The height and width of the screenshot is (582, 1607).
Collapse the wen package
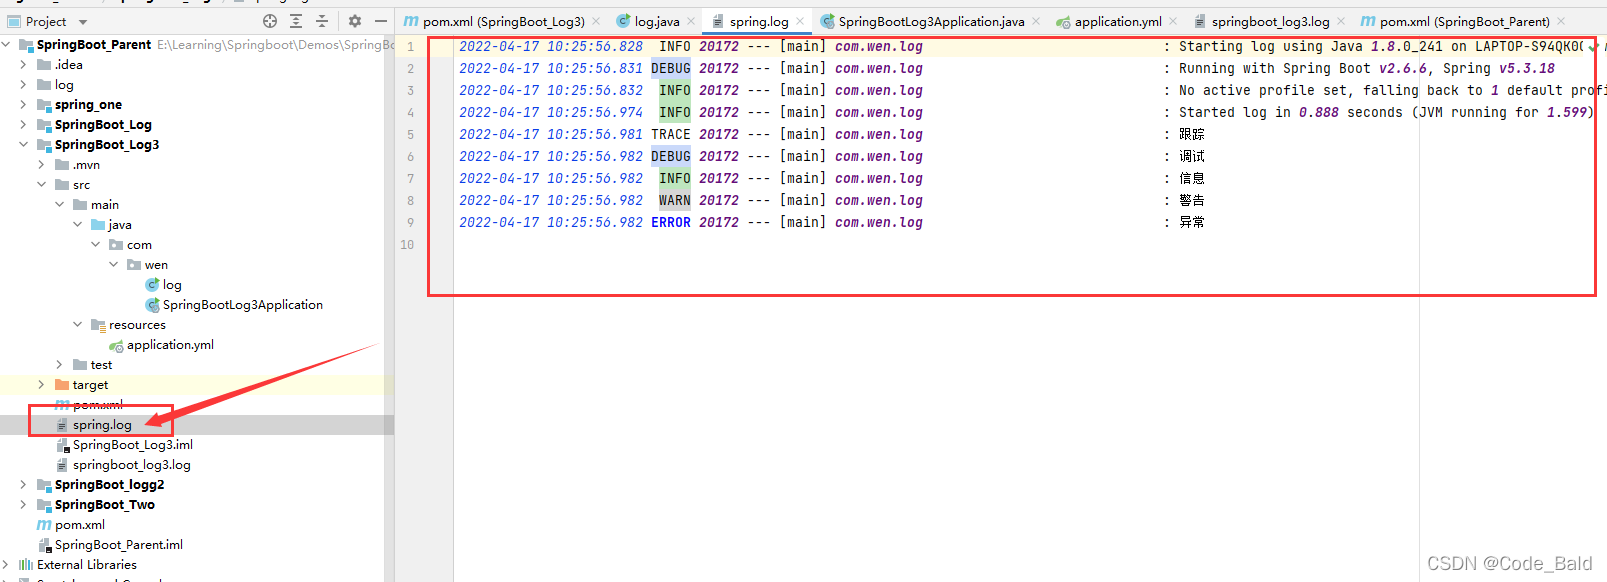coord(114,264)
